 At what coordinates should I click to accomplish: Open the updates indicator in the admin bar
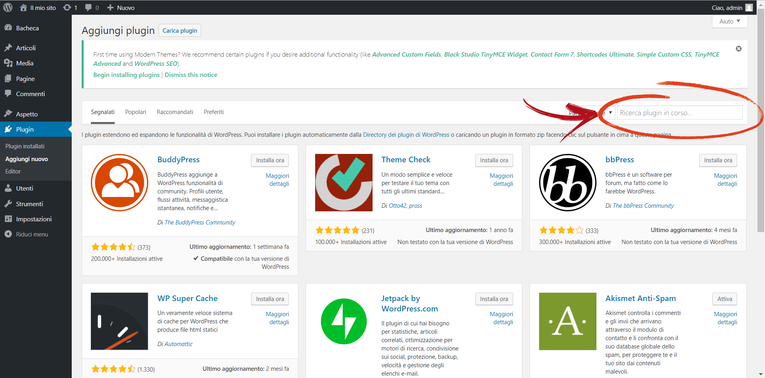pyautogui.click(x=71, y=8)
